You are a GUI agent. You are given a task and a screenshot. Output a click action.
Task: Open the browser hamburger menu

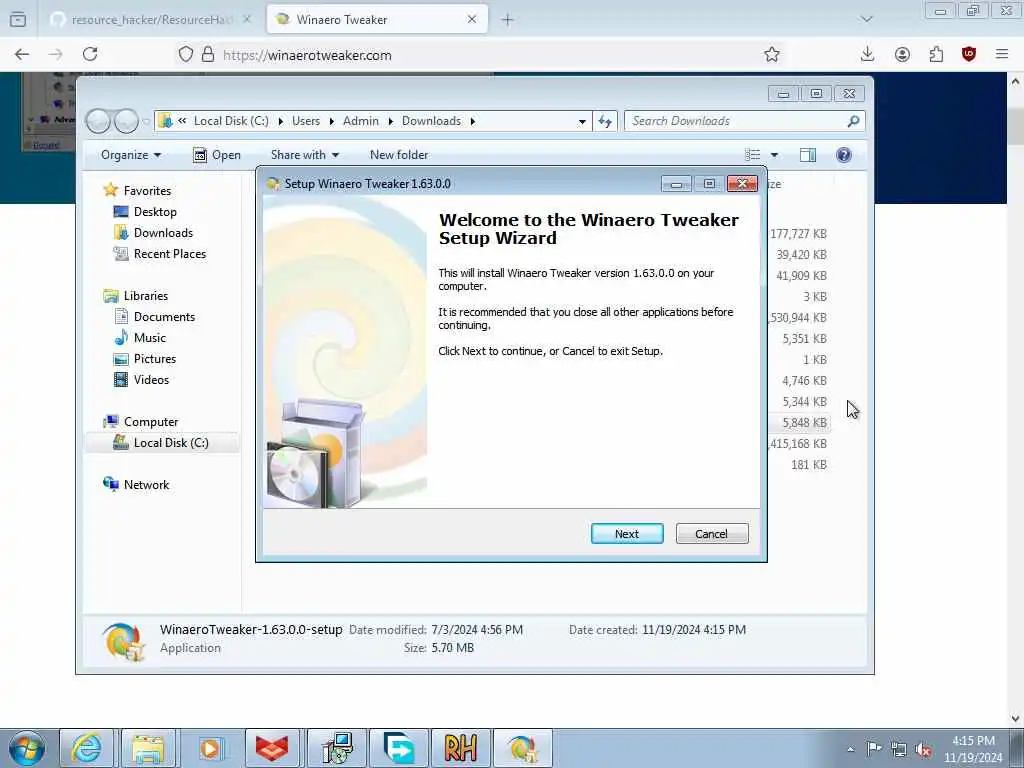(1002, 55)
